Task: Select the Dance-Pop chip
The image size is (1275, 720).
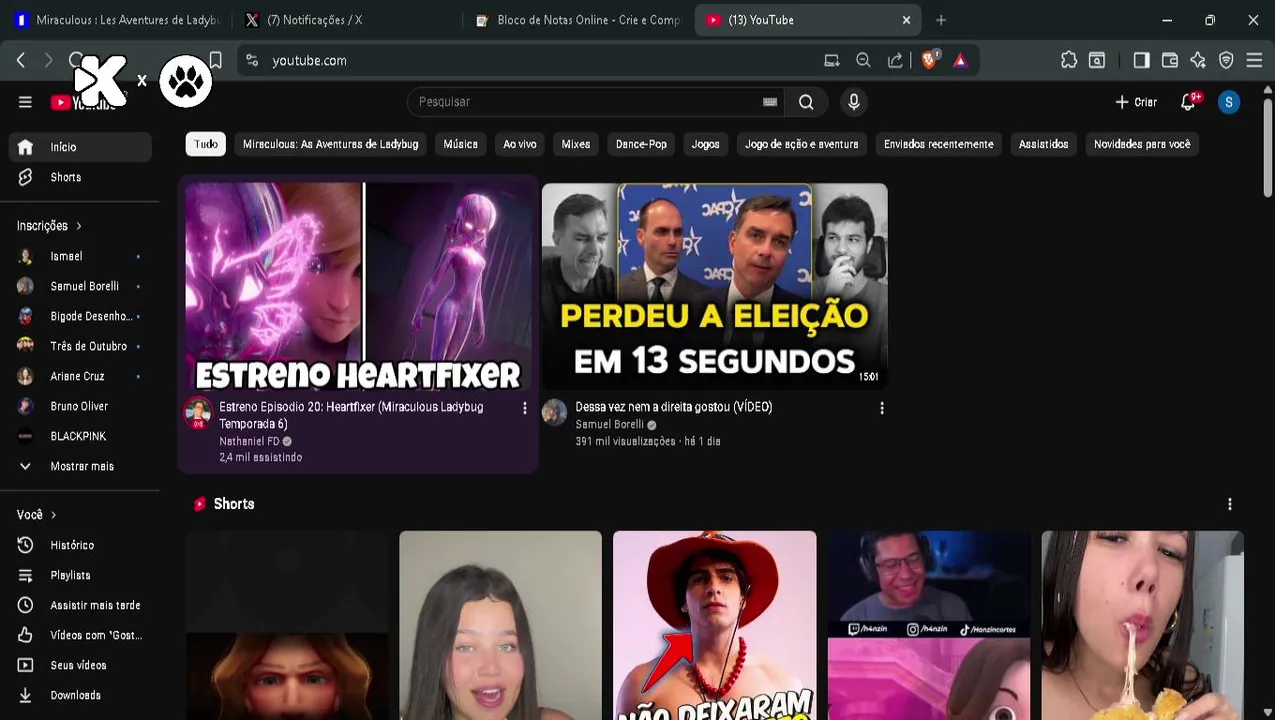Action: 641,144
